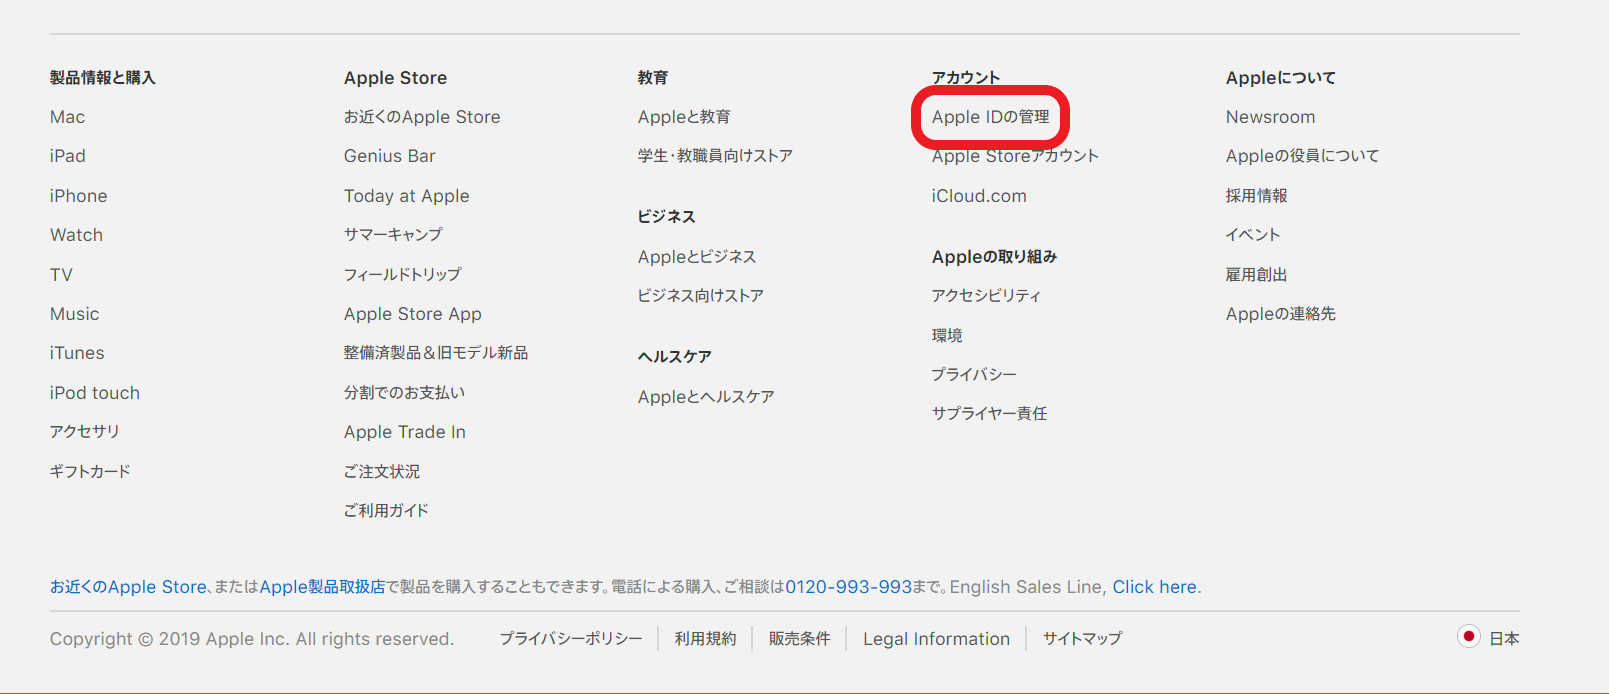This screenshot has height=694, width=1609.
Task: Click the 分割でのお支払い link
Action: [405, 393]
